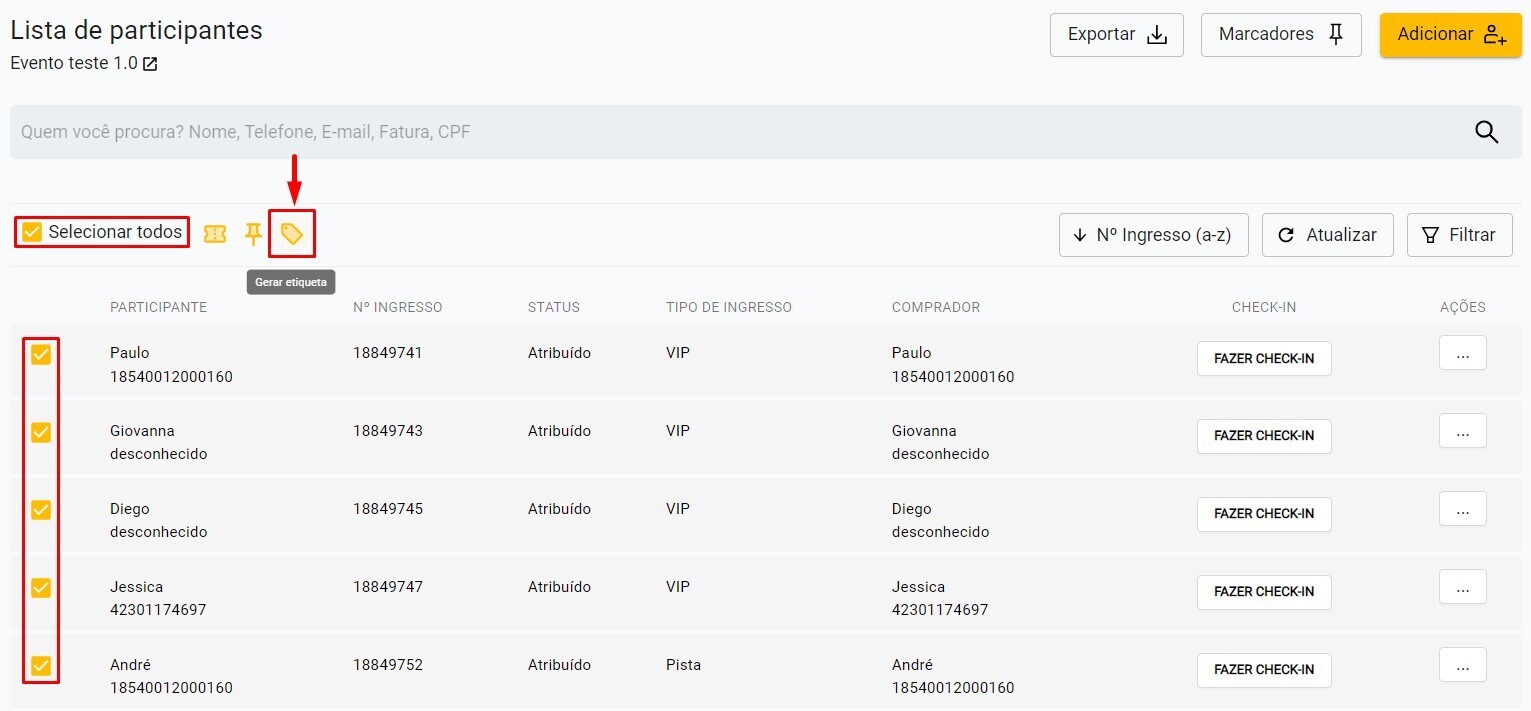Open the Marcadores menu
The image size is (1531, 711).
(x=1280, y=35)
